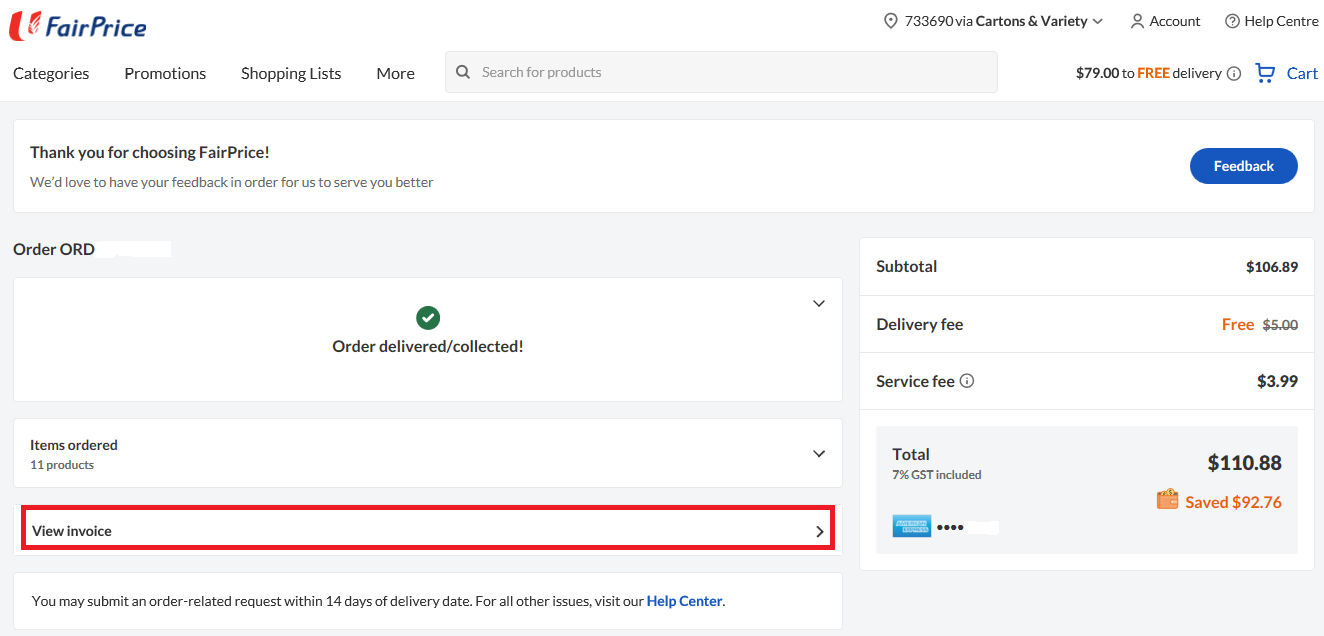Open View invoice arrow
Viewport: 1324px width, 636px height.
(x=820, y=532)
